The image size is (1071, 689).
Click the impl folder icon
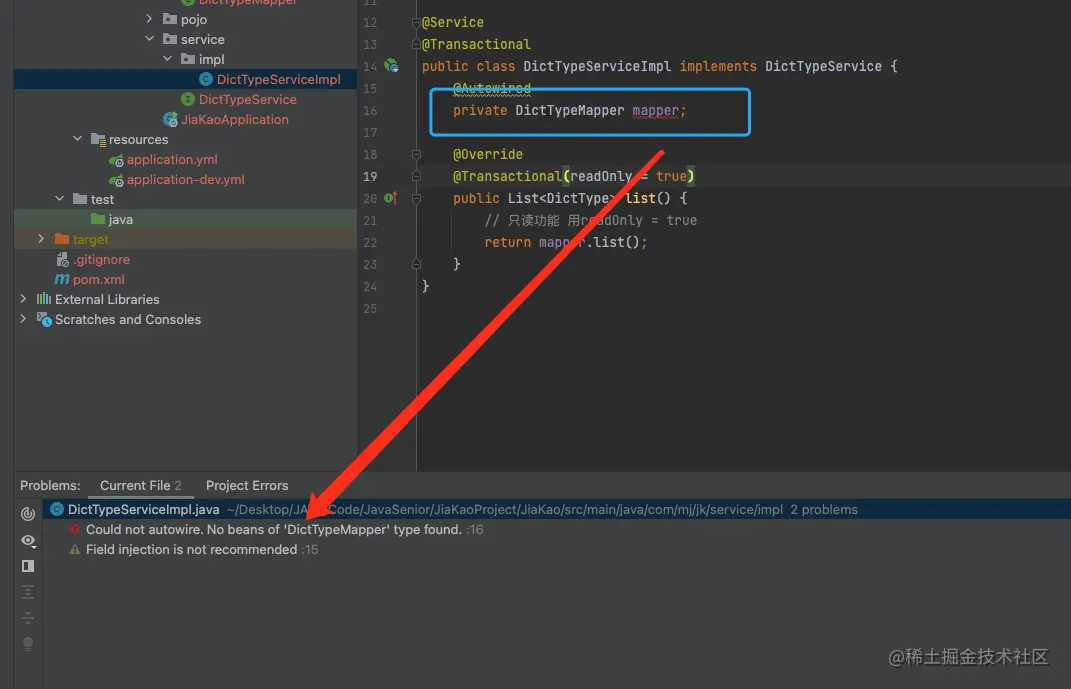188,59
